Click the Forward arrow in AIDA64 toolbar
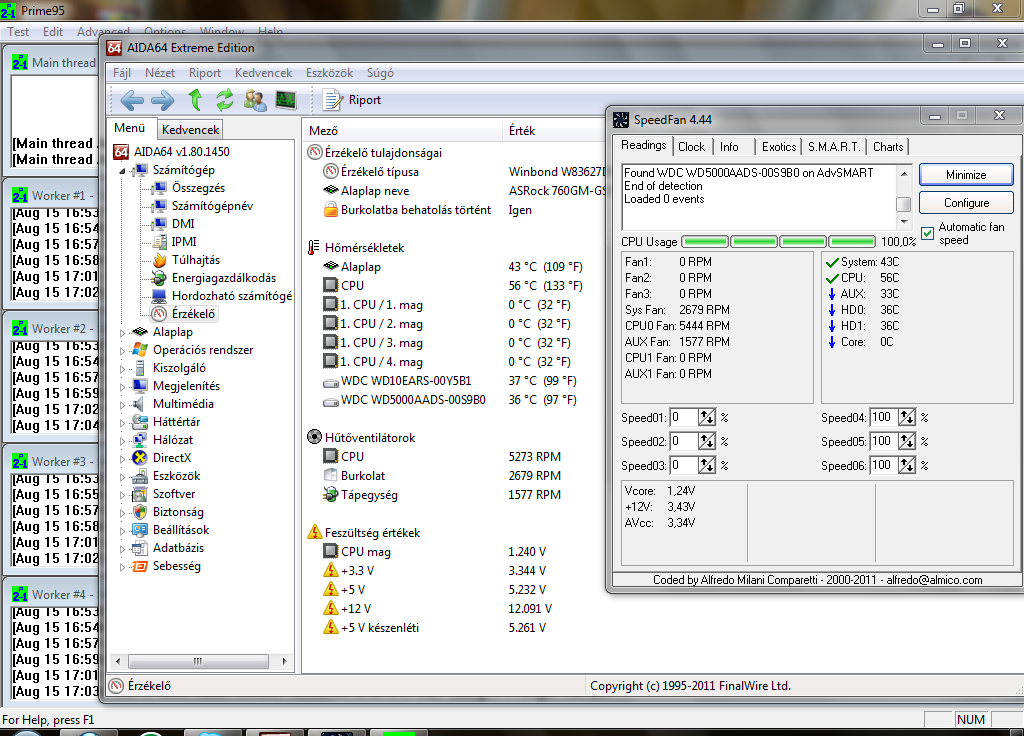This screenshot has height=736, width=1024. (x=163, y=100)
